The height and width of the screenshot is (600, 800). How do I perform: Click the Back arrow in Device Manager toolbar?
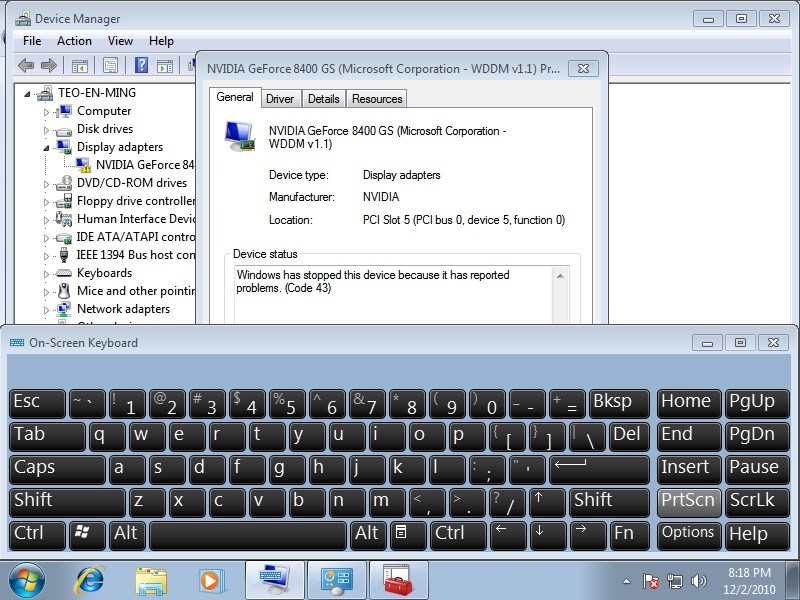coord(25,66)
